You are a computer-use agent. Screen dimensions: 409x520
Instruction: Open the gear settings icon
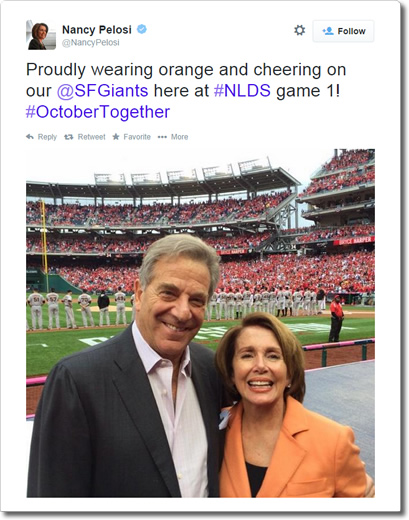point(299,30)
